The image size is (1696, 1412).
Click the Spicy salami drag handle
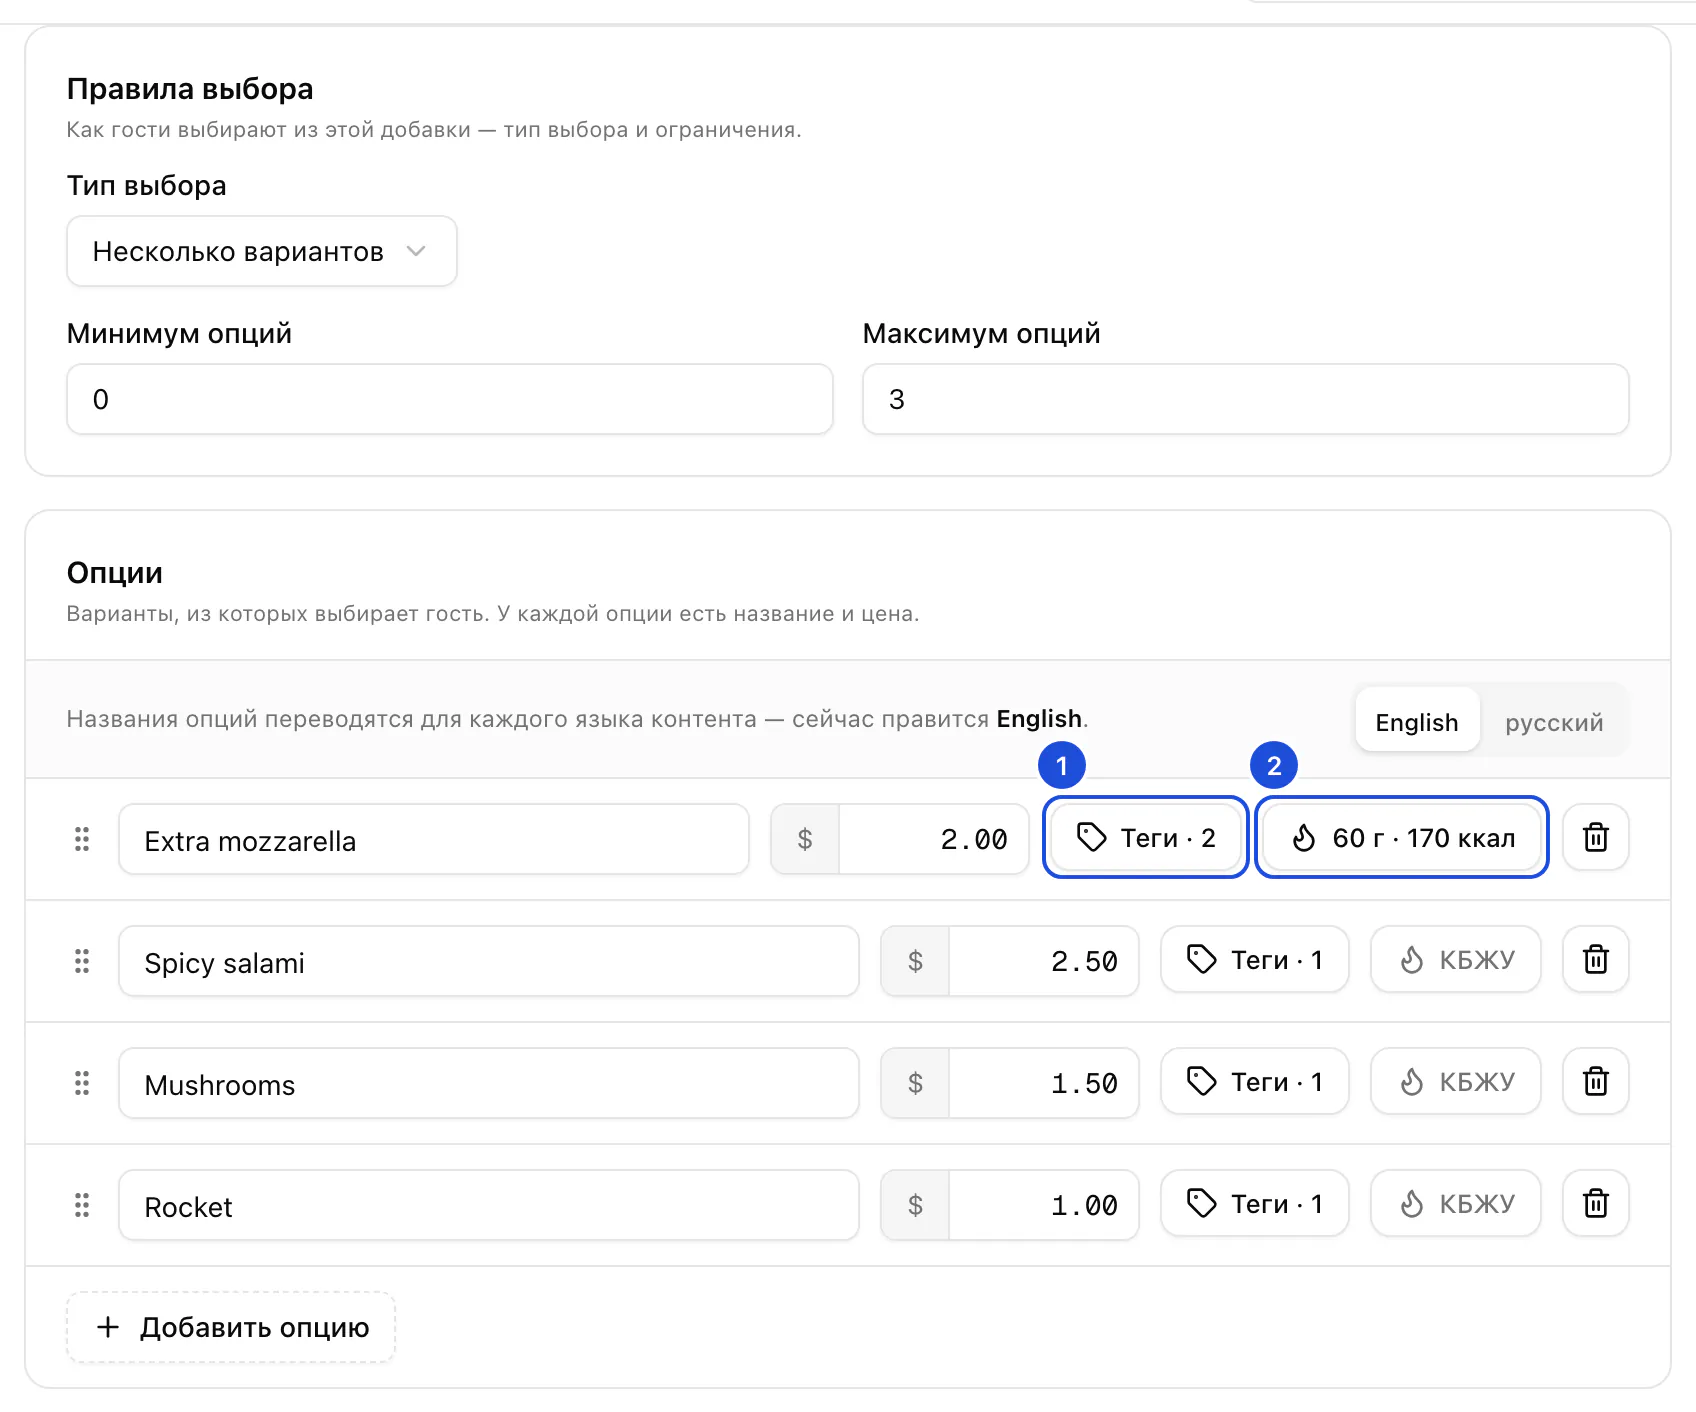[x=82, y=961]
